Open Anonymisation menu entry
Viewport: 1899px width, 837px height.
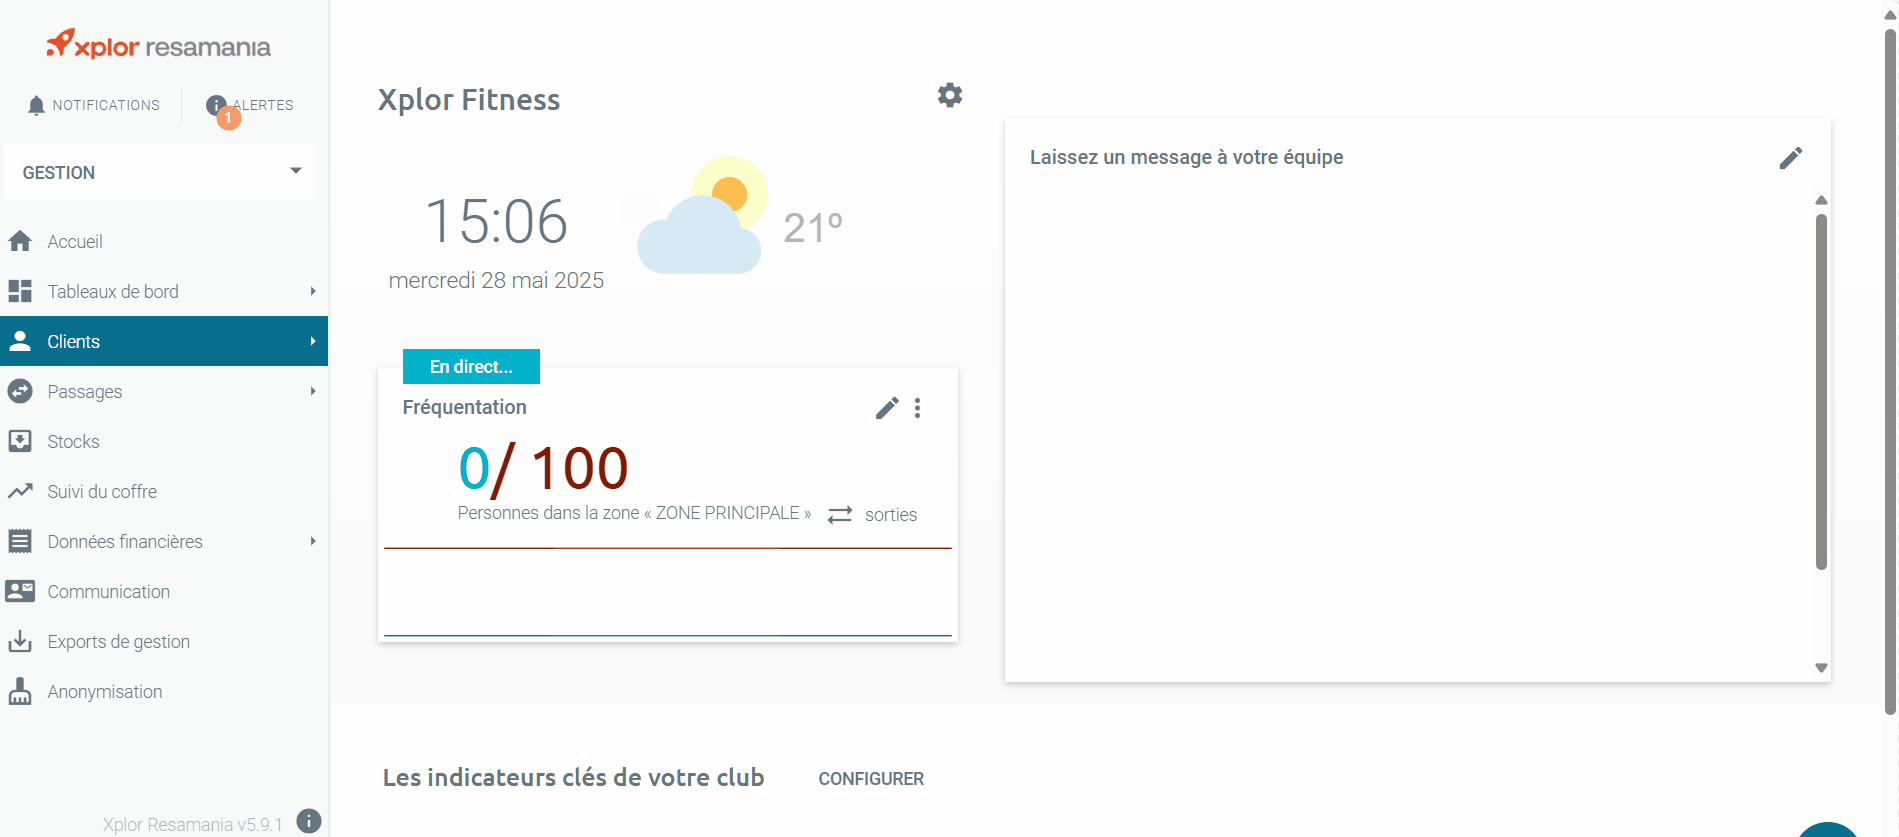[164, 691]
